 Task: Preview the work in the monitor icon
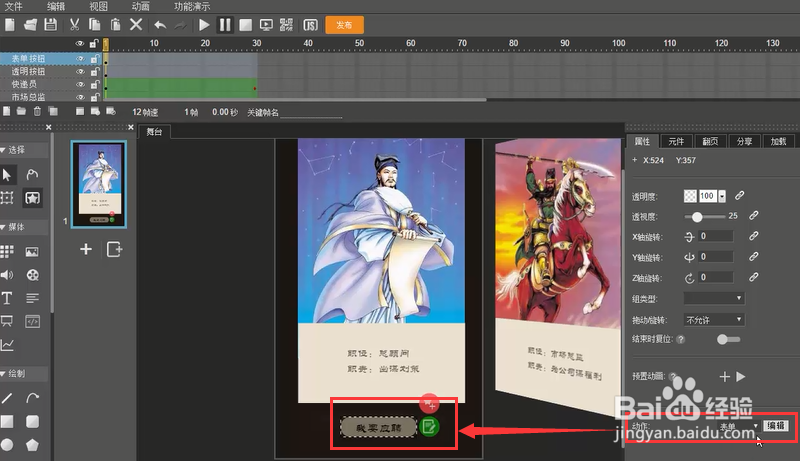(266, 24)
